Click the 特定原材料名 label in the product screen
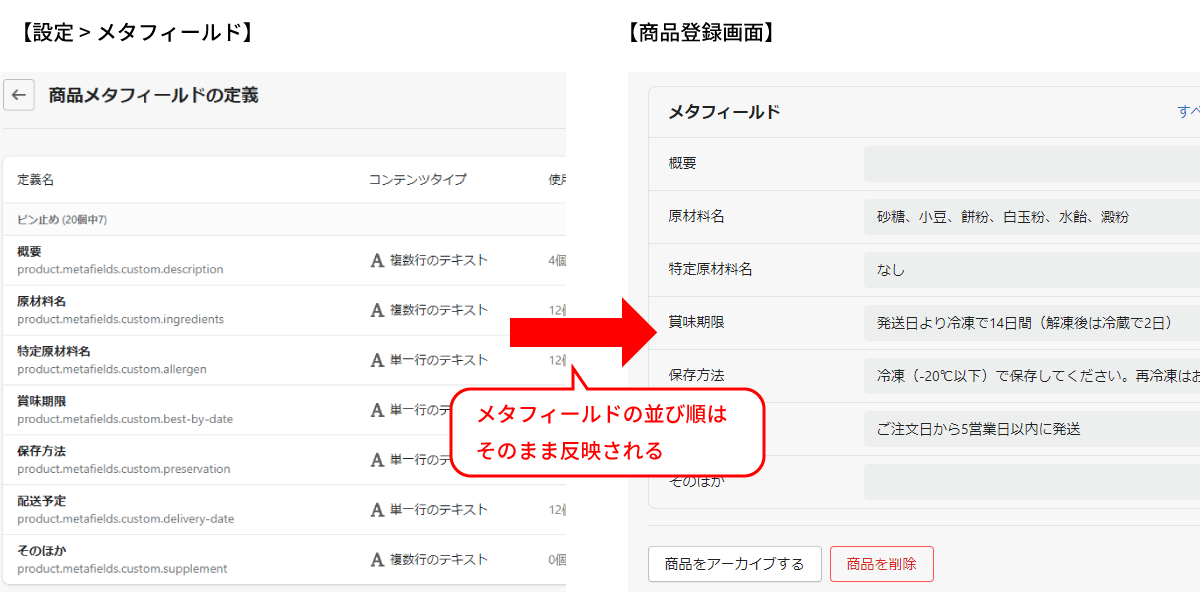Screen dimensions: 1200x600 (x=710, y=269)
